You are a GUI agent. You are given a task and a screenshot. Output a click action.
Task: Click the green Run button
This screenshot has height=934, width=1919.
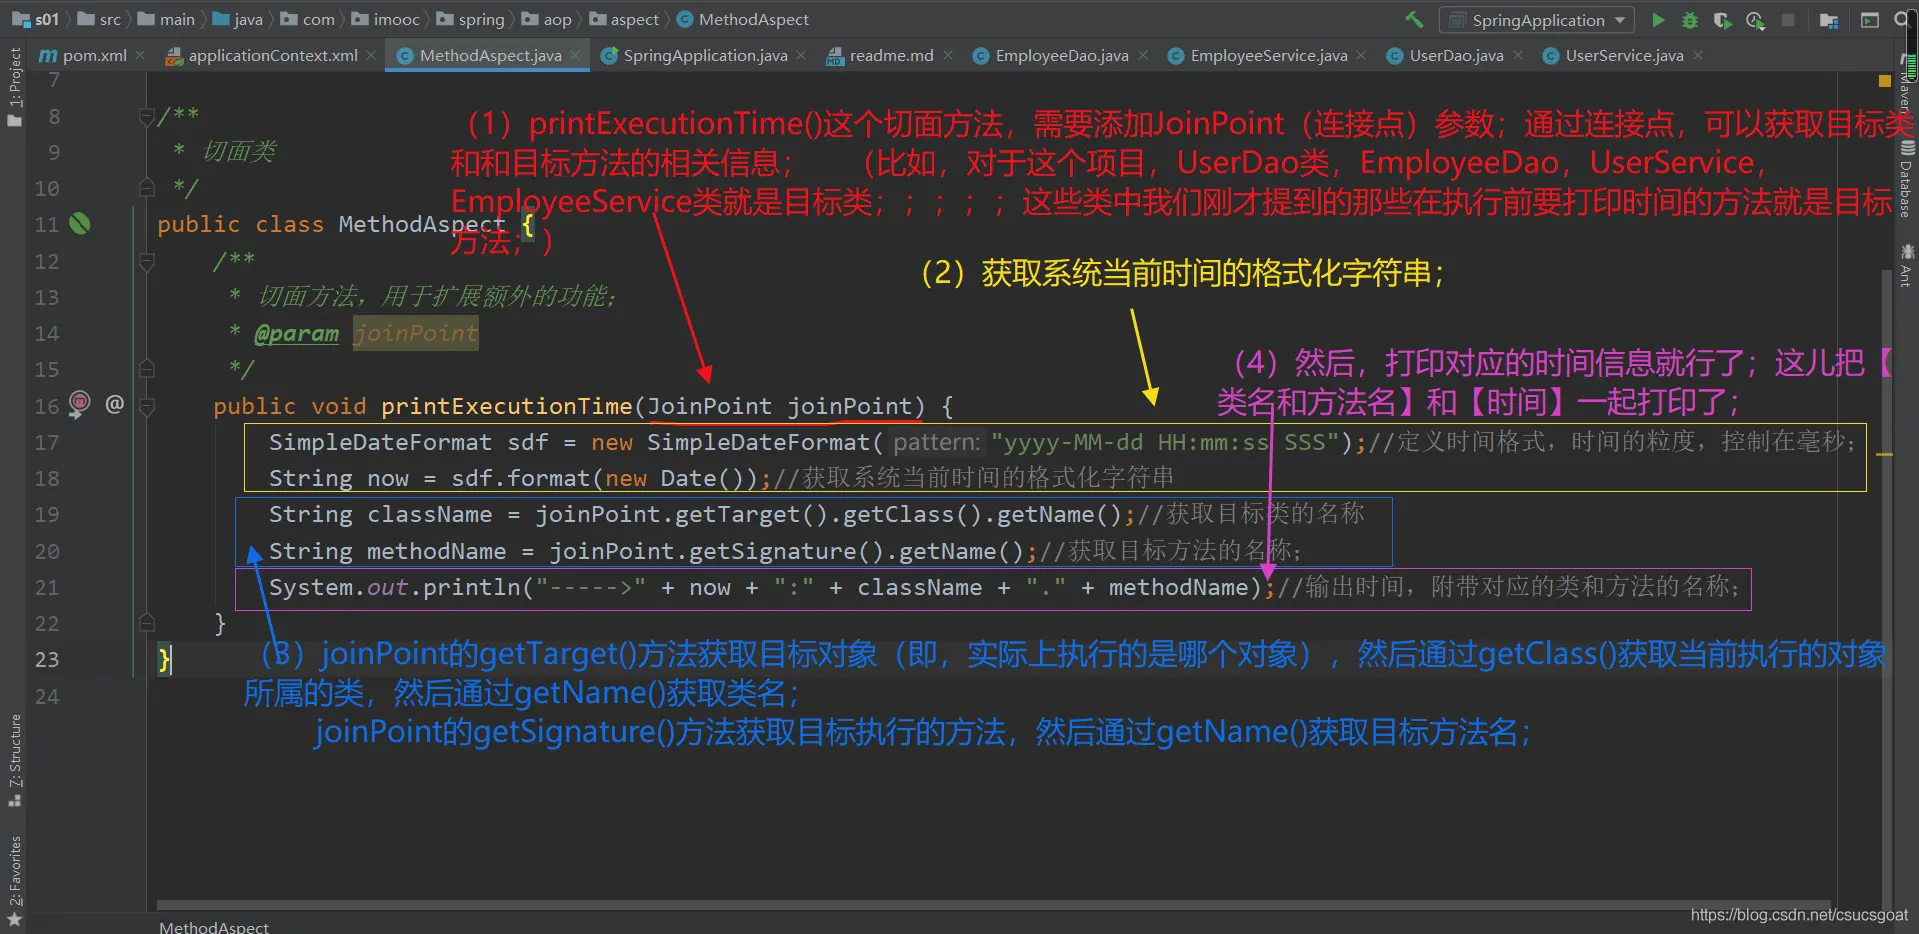pyautogui.click(x=1658, y=20)
